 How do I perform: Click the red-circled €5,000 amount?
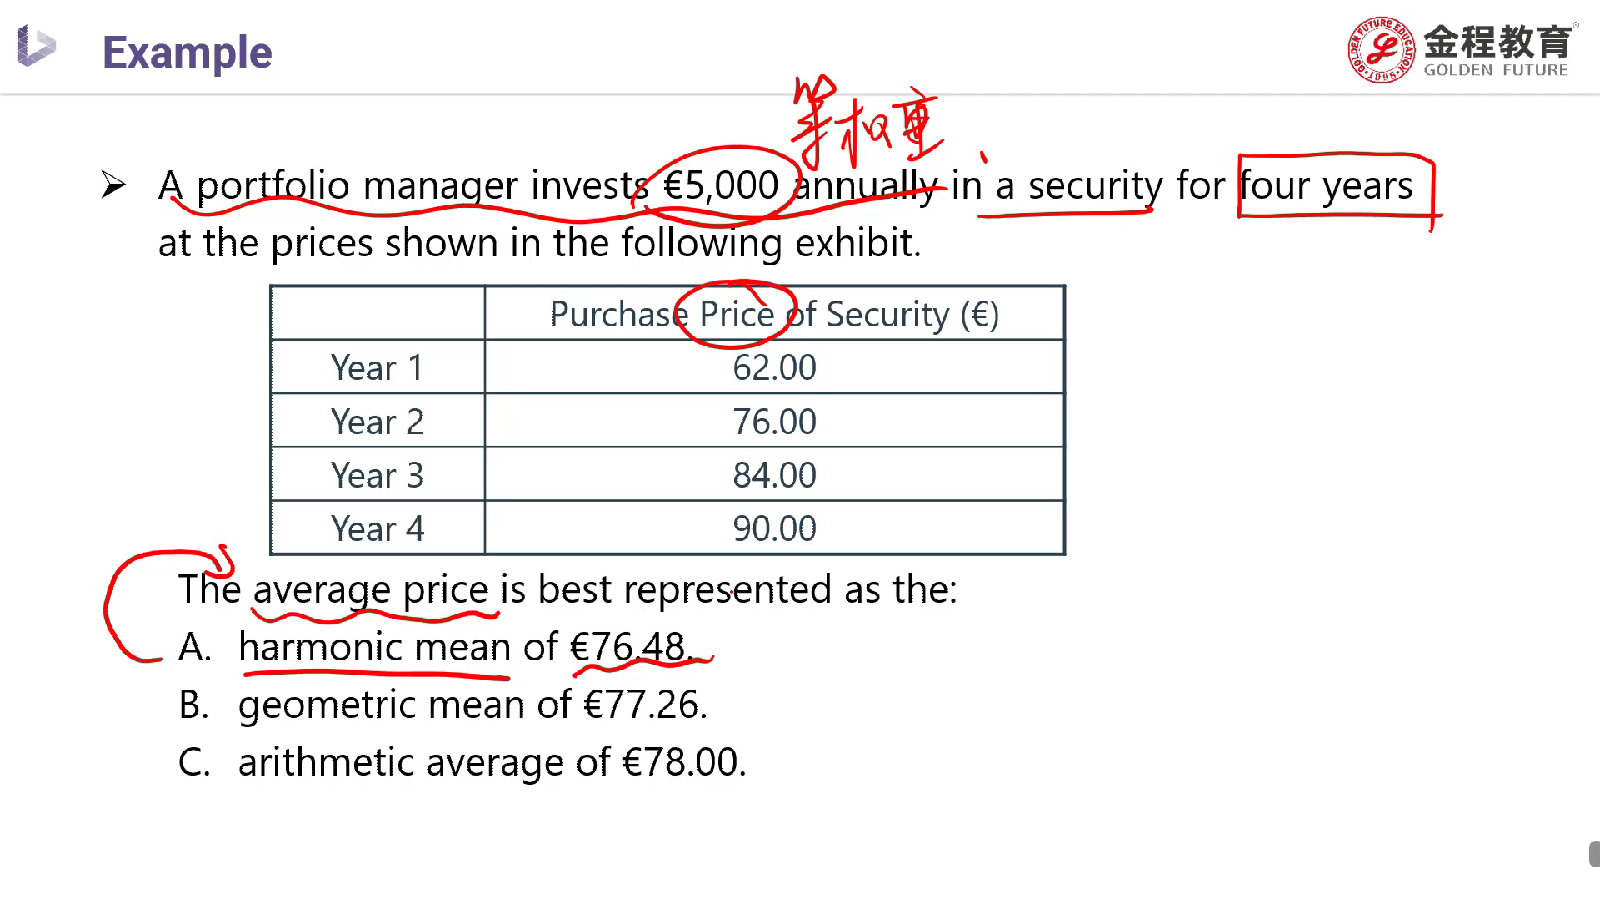tap(720, 185)
